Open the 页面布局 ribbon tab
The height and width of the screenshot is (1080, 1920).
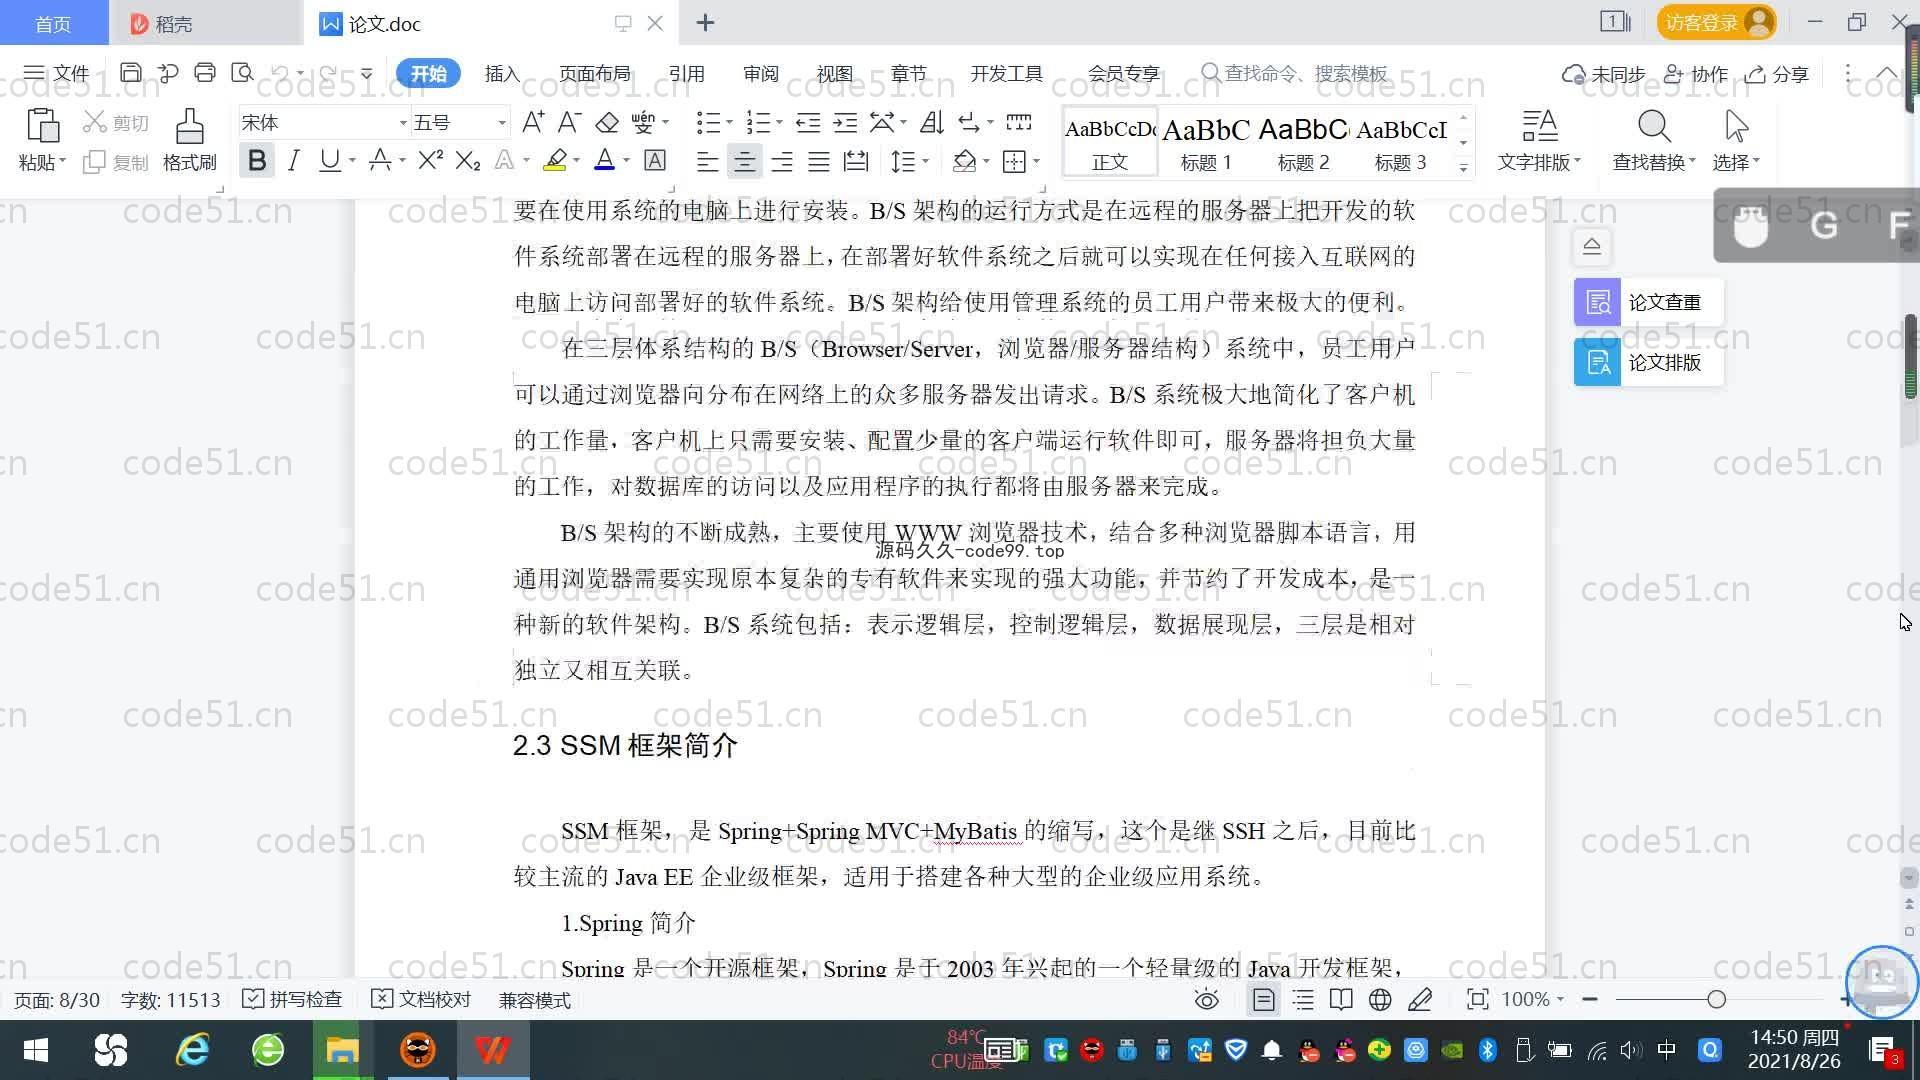594,73
